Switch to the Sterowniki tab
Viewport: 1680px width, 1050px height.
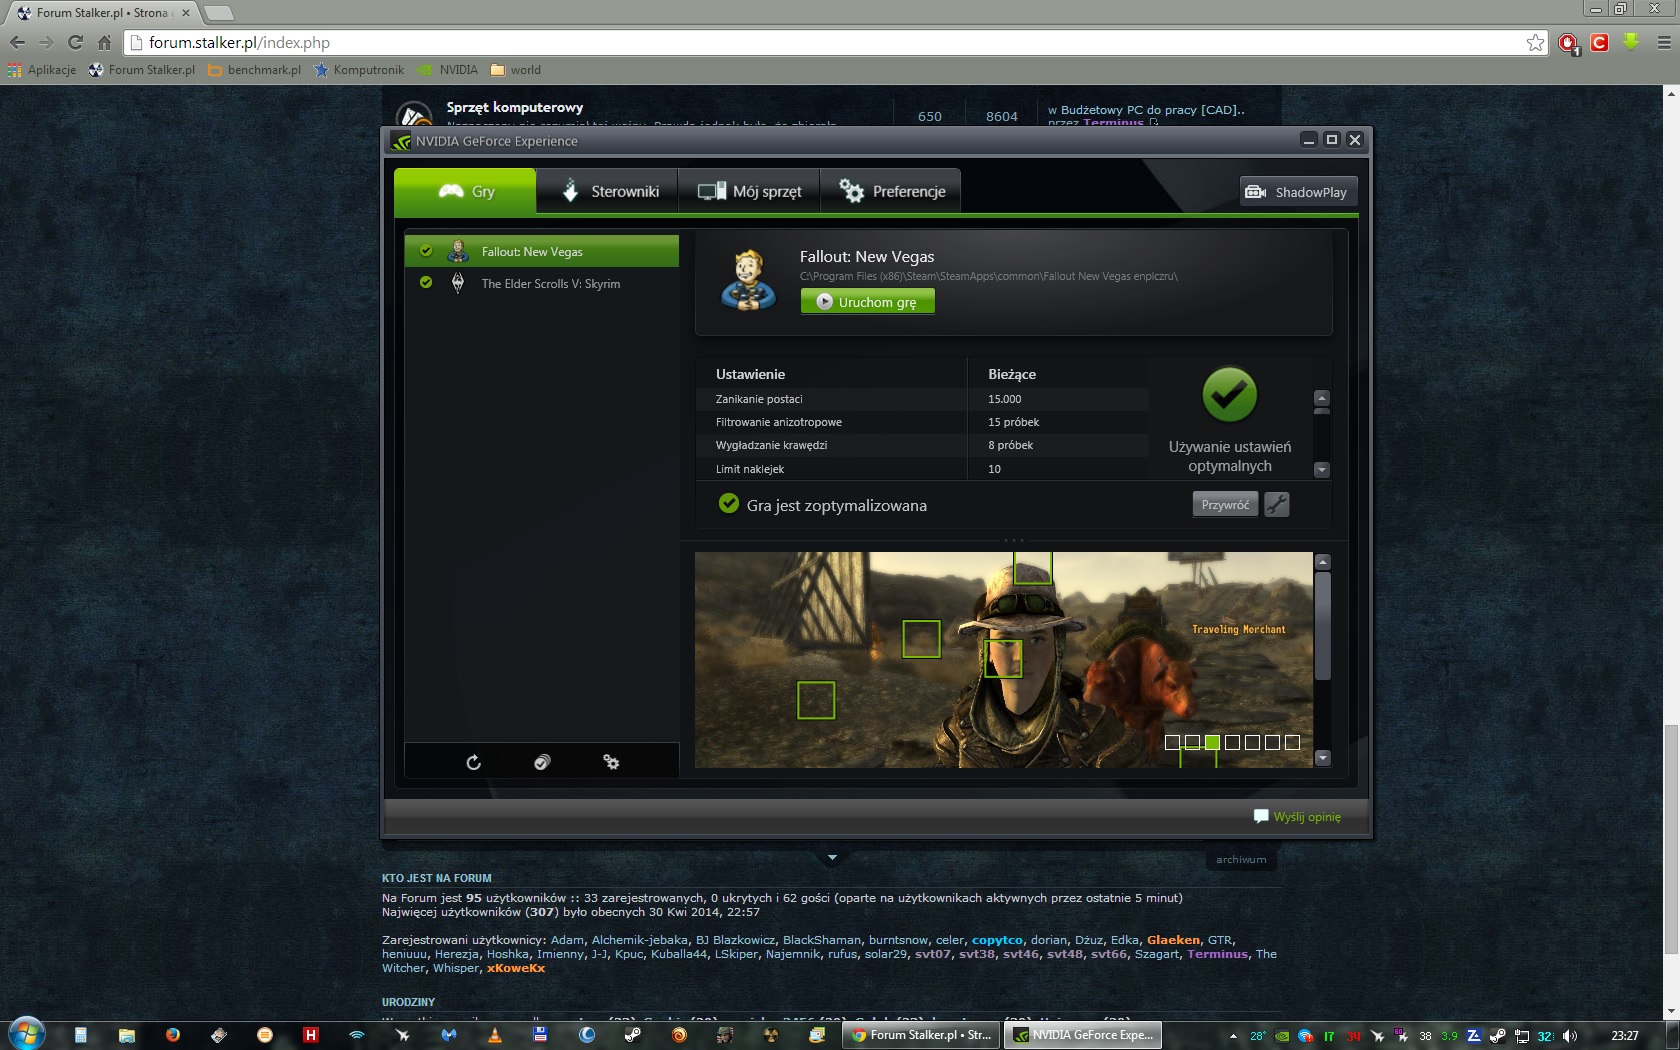(x=607, y=191)
